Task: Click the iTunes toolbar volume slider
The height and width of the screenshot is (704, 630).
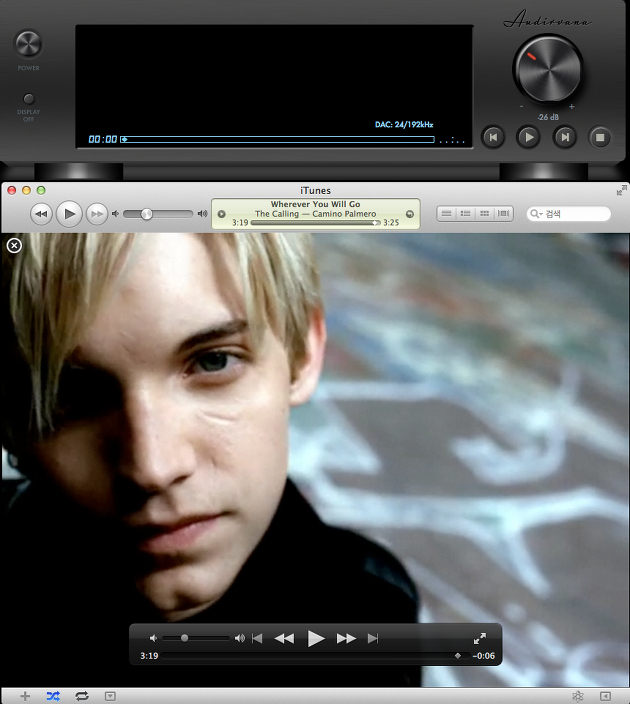Action: pos(158,214)
